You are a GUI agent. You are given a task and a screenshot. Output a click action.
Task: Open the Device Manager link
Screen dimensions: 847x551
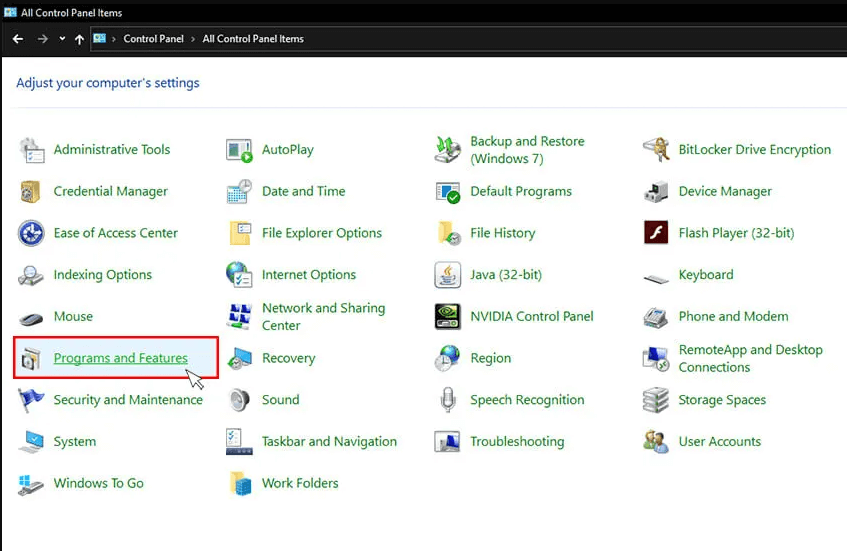pos(725,191)
